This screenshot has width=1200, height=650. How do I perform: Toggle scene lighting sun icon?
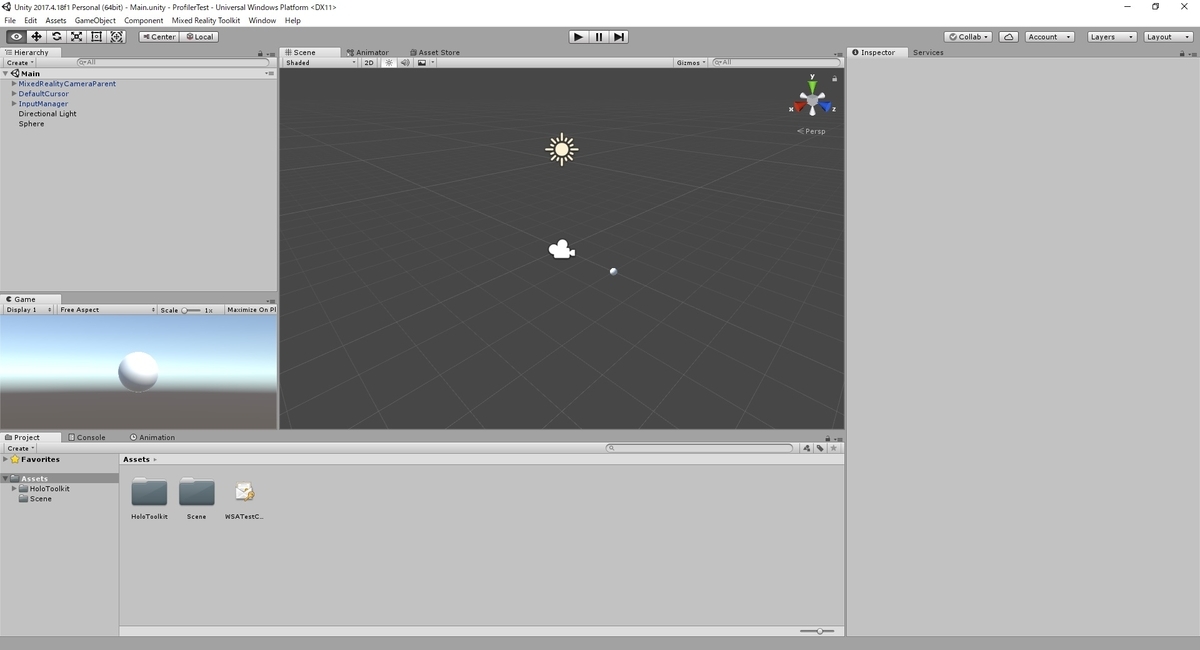[390, 62]
